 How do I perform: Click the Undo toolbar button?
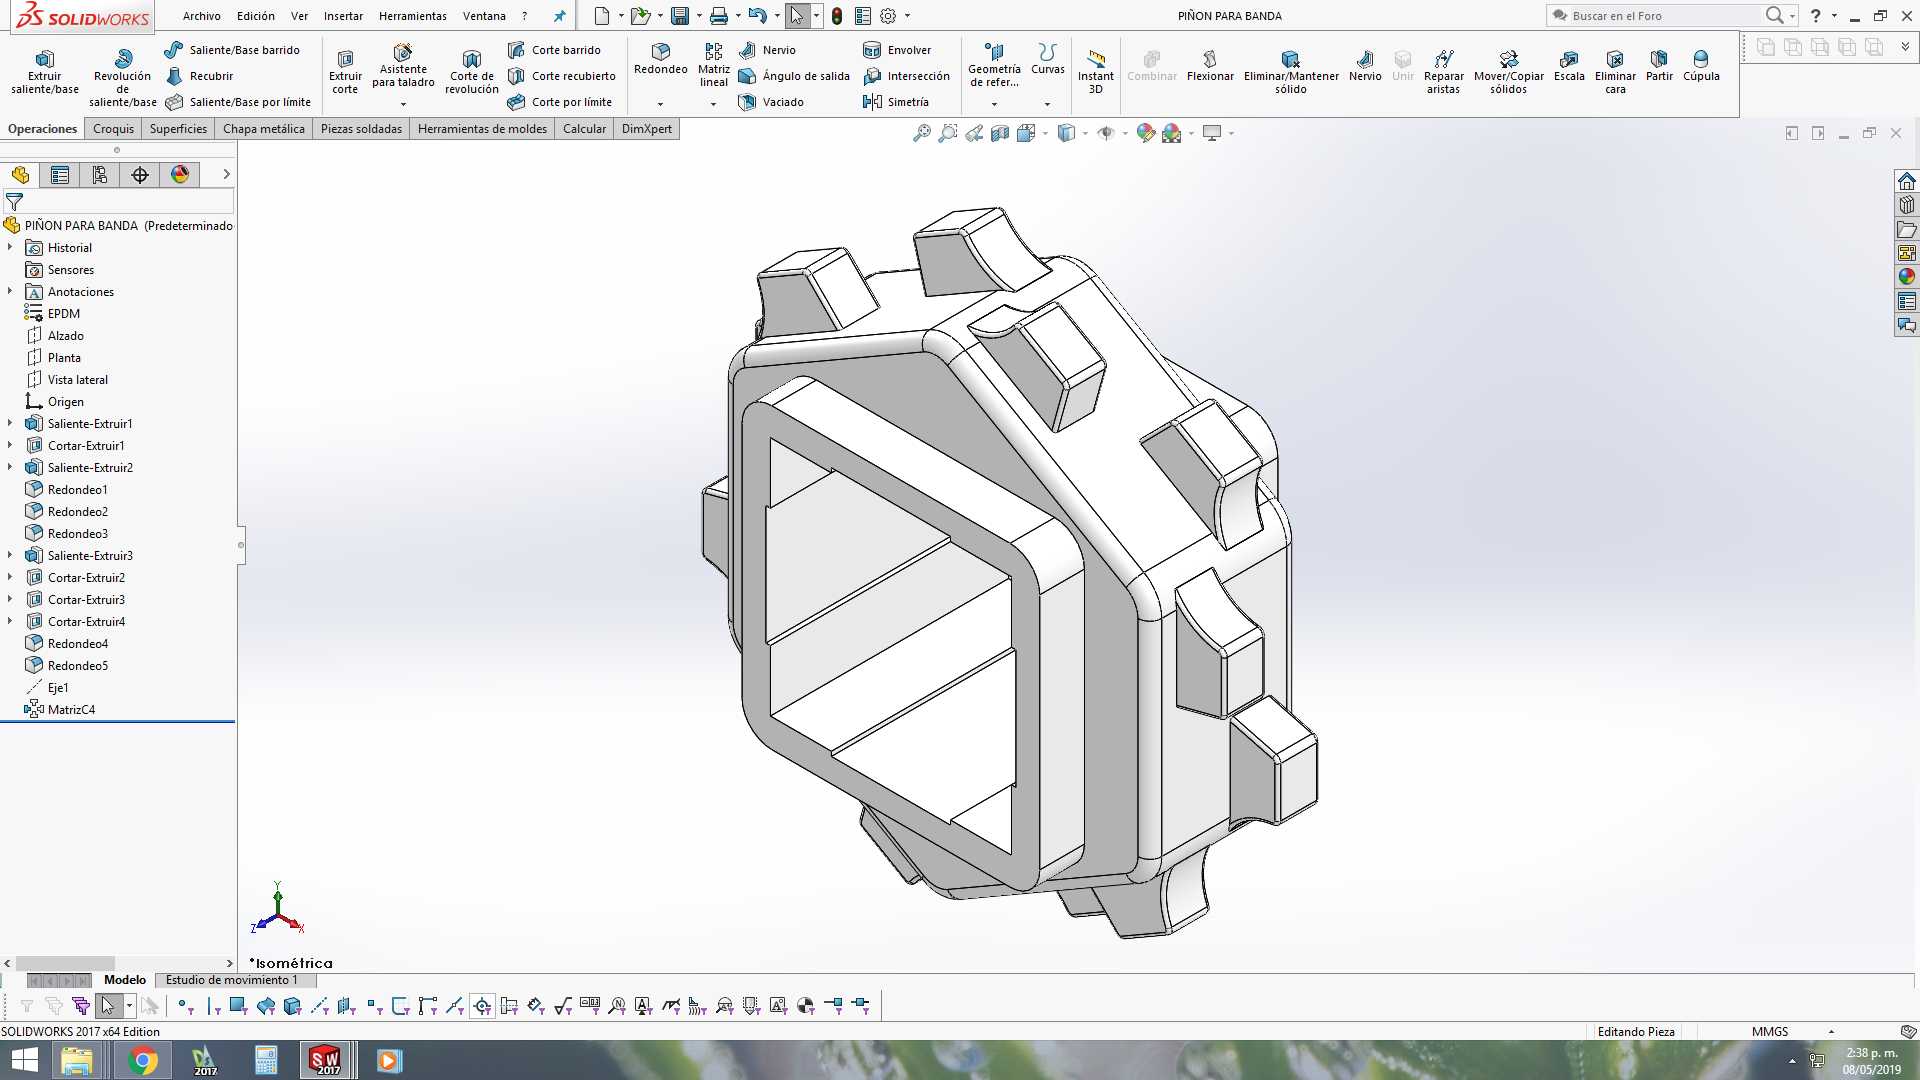[757, 16]
